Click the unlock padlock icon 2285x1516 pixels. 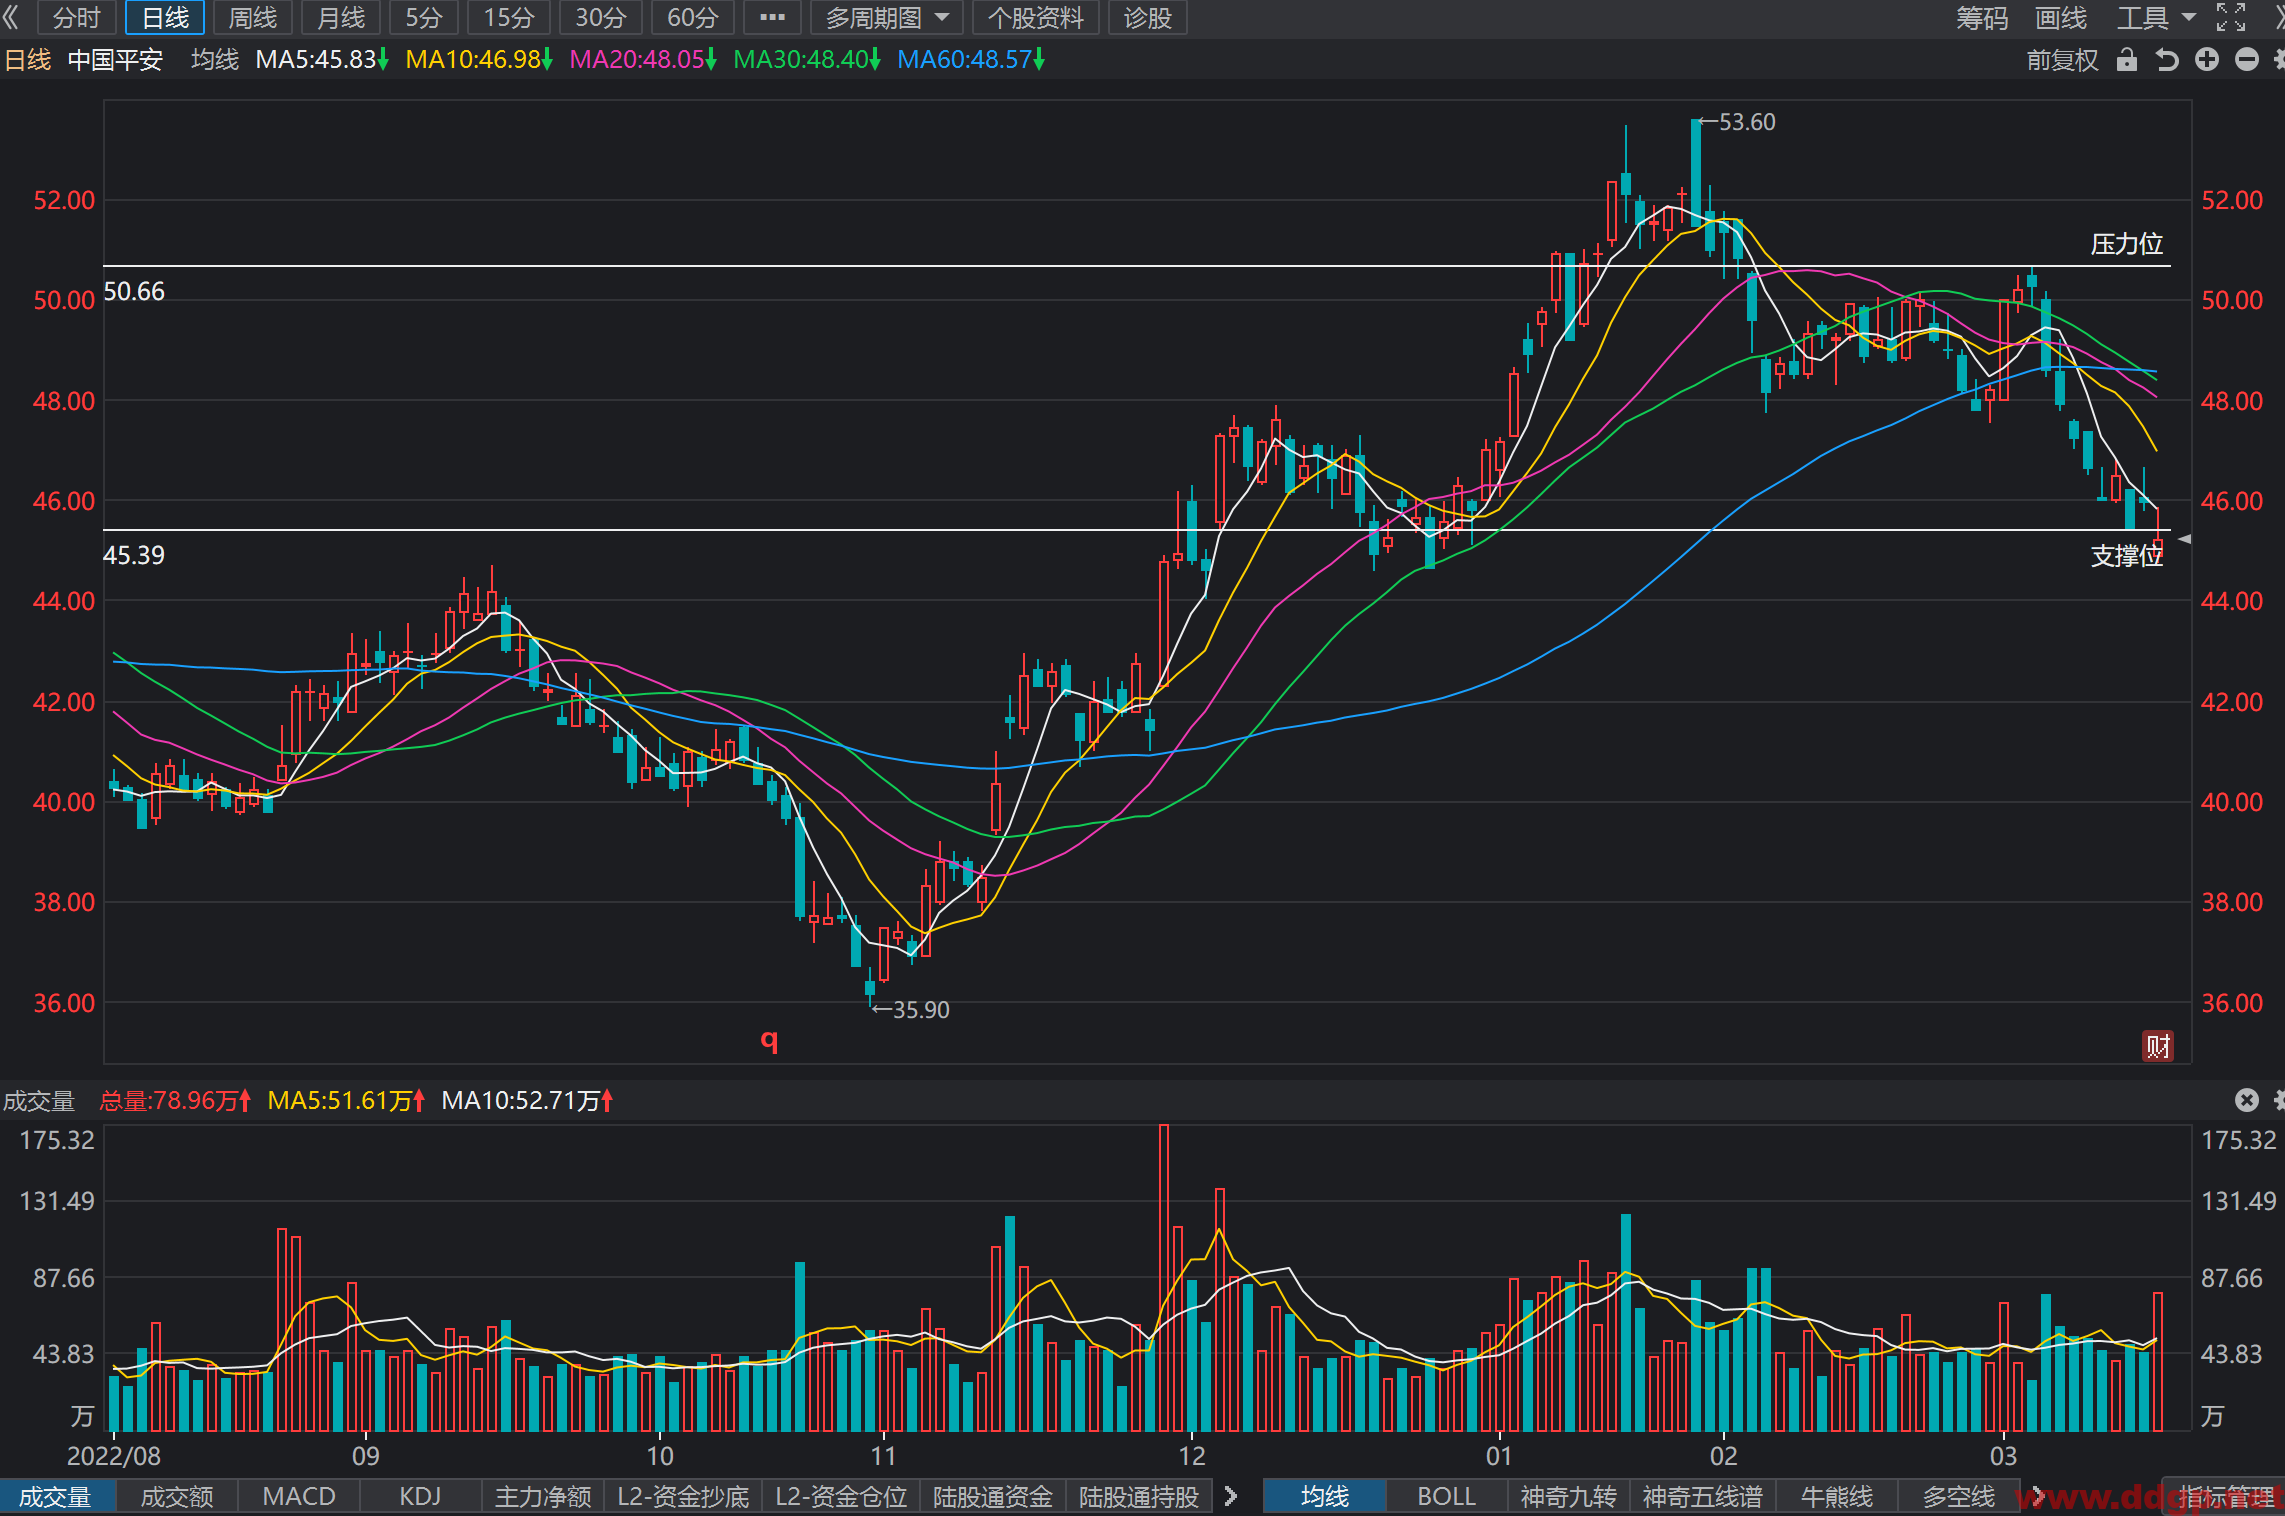pos(2127,60)
